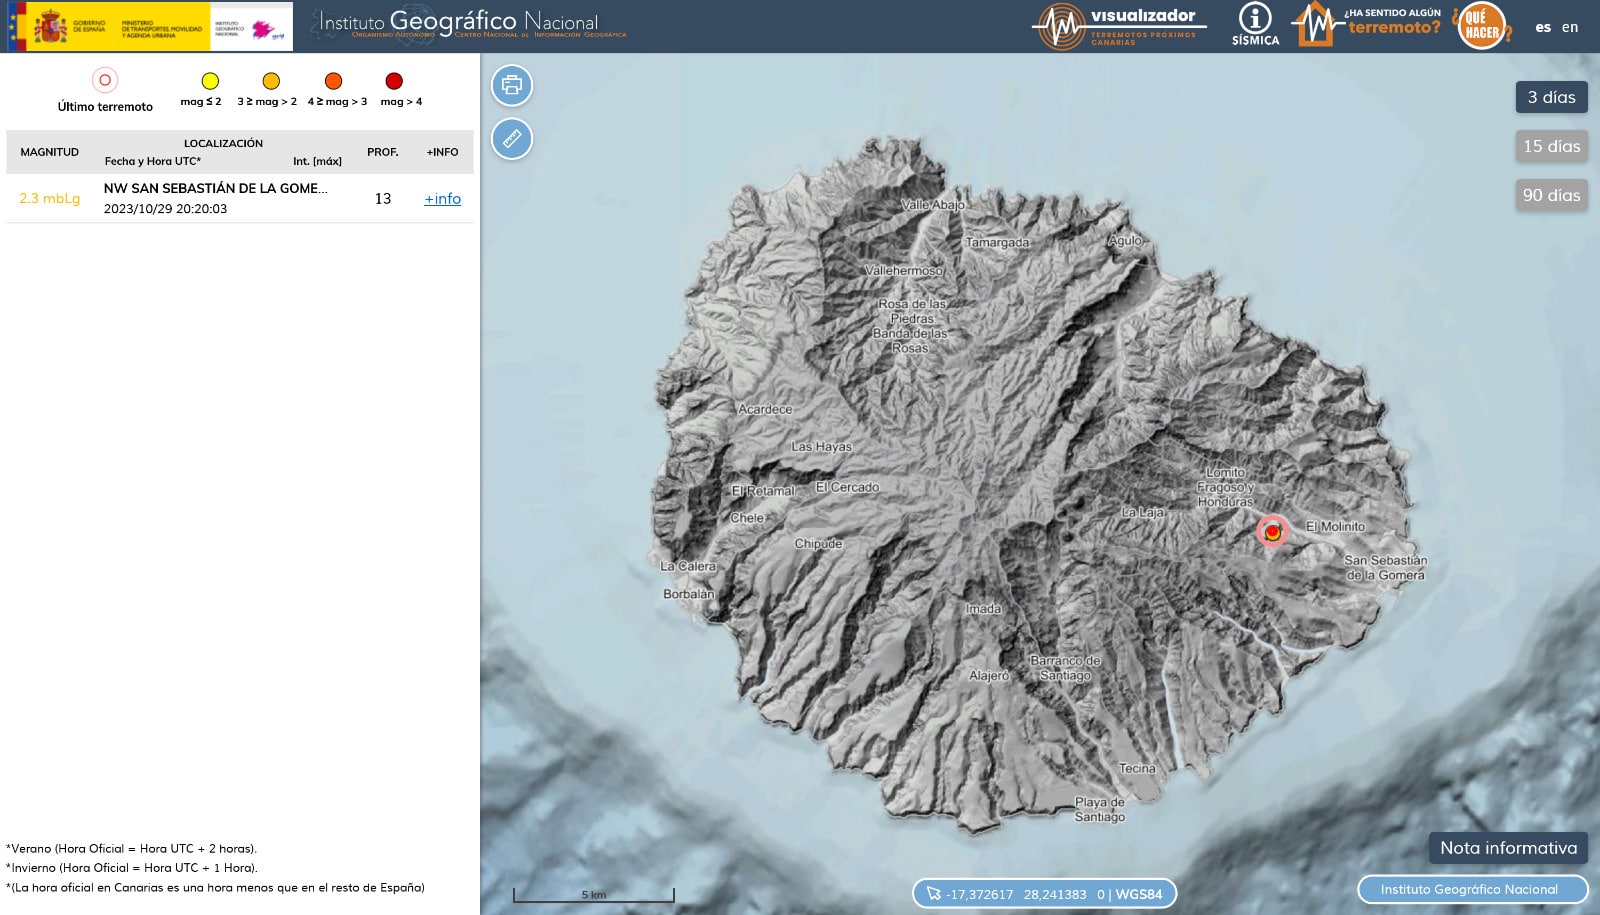Viewport: 1600px width, 915px height.
Task: Click the earthquake epicenter marker on map
Action: point(1272,532)
